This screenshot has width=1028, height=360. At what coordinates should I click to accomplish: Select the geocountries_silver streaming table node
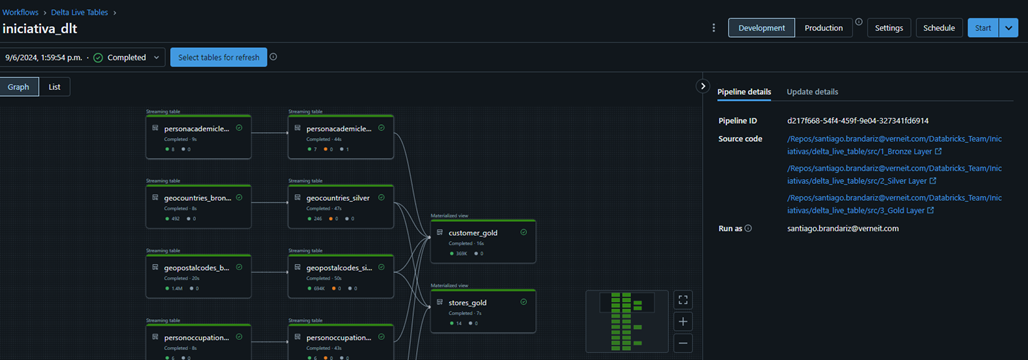pos(341,206)
